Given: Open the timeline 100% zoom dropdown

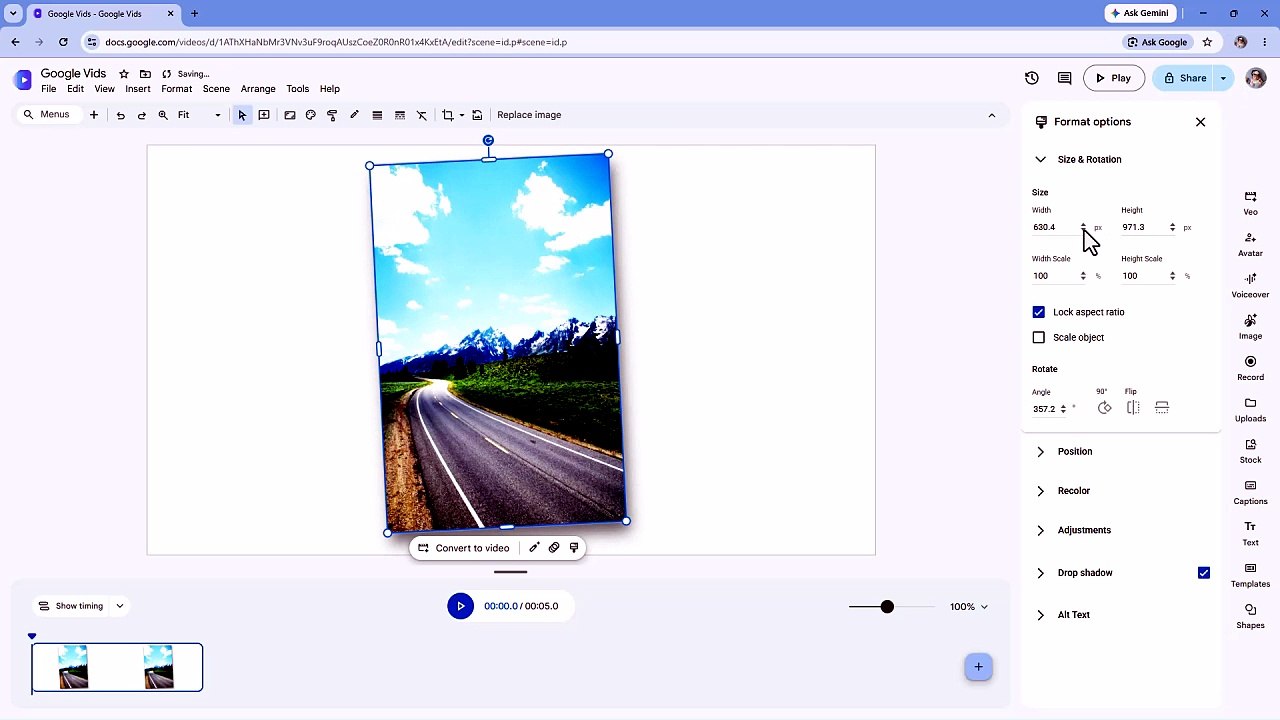Looking at the screenshot, I should coord(969,607).
